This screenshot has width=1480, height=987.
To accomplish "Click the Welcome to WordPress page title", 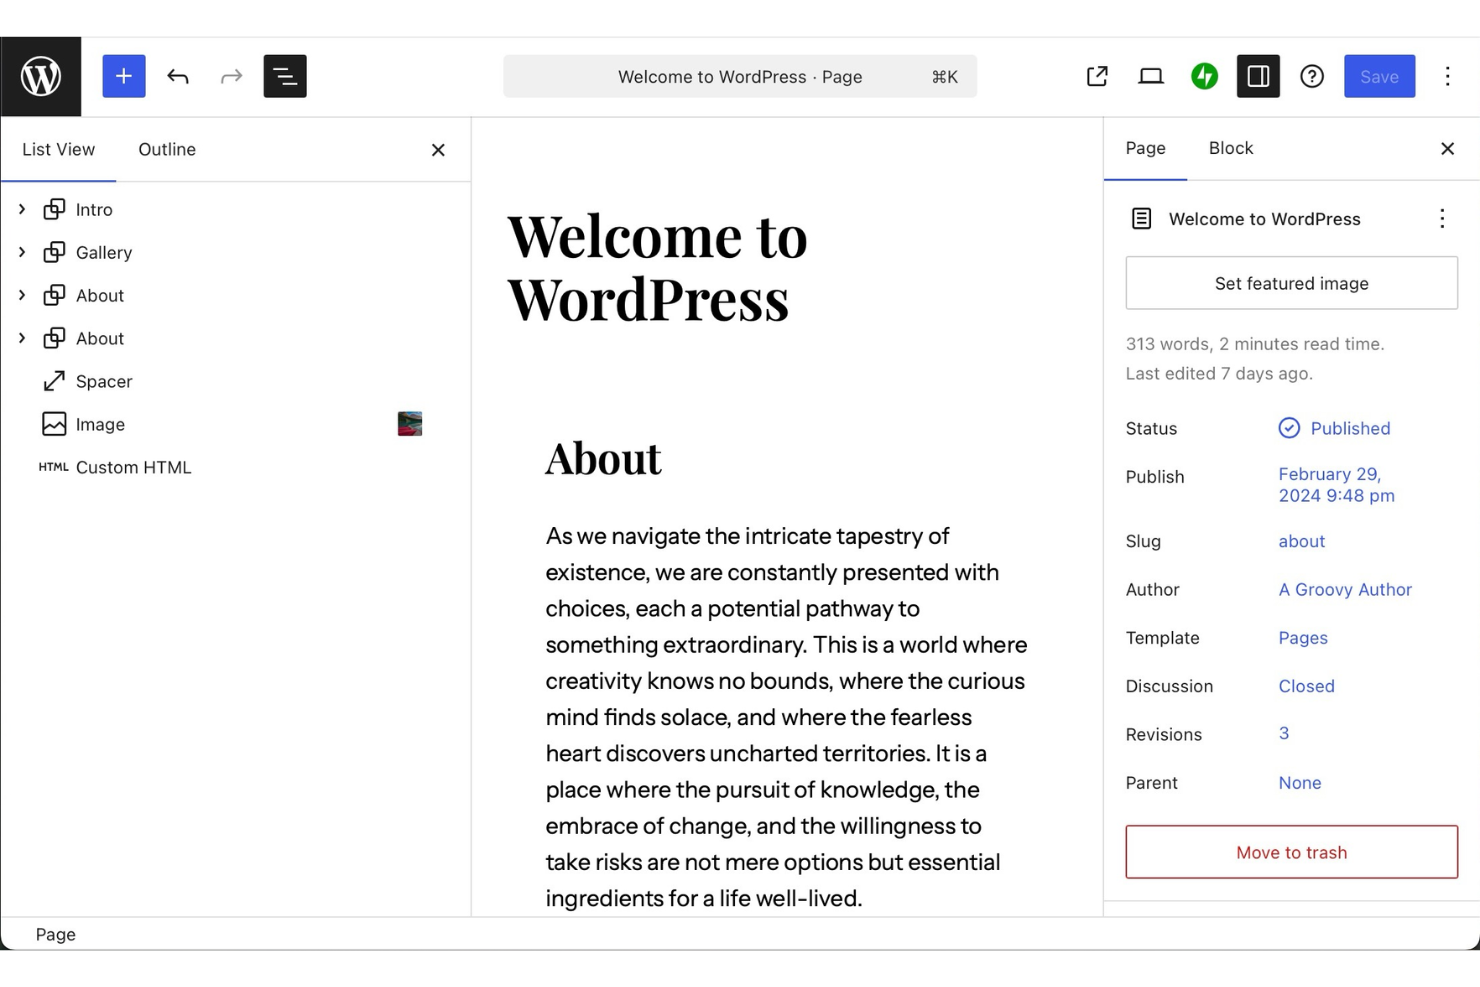I will [x=658, y=267].
